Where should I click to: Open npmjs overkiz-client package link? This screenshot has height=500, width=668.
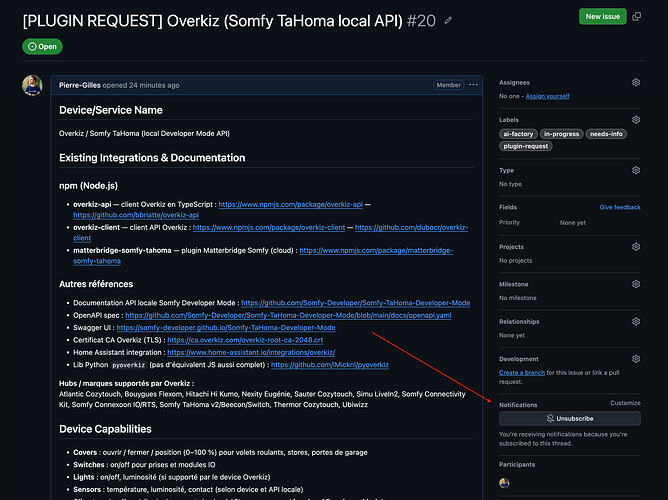269,227
